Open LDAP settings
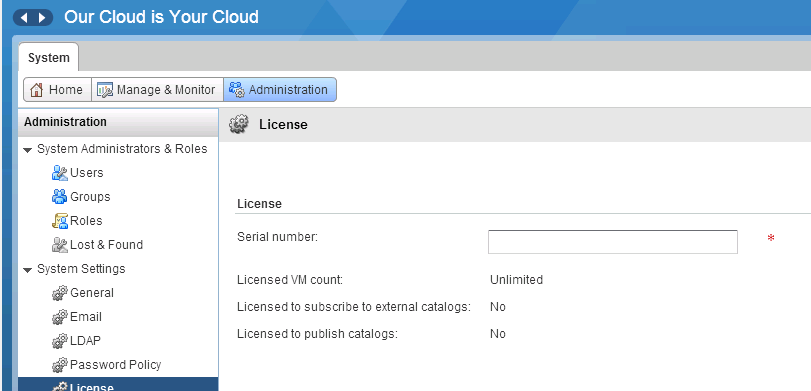 [85, 340]
